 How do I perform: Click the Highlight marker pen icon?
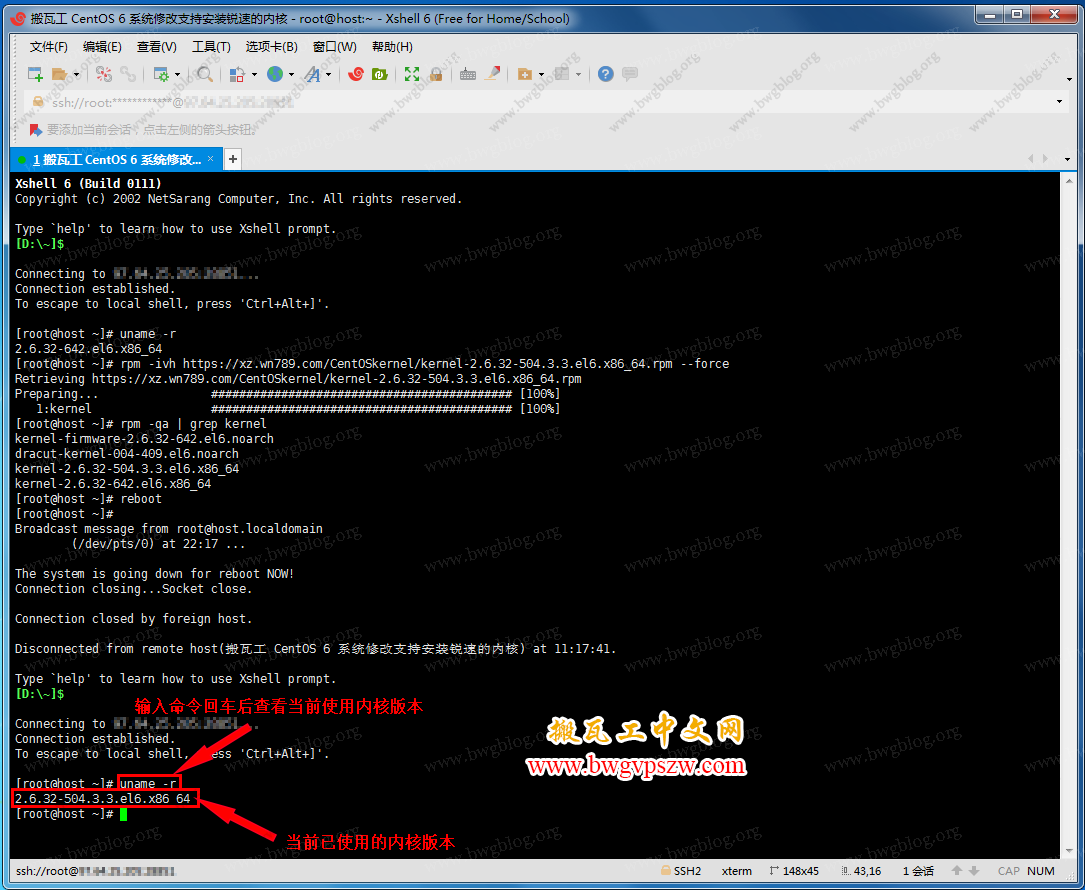[492, 74]
